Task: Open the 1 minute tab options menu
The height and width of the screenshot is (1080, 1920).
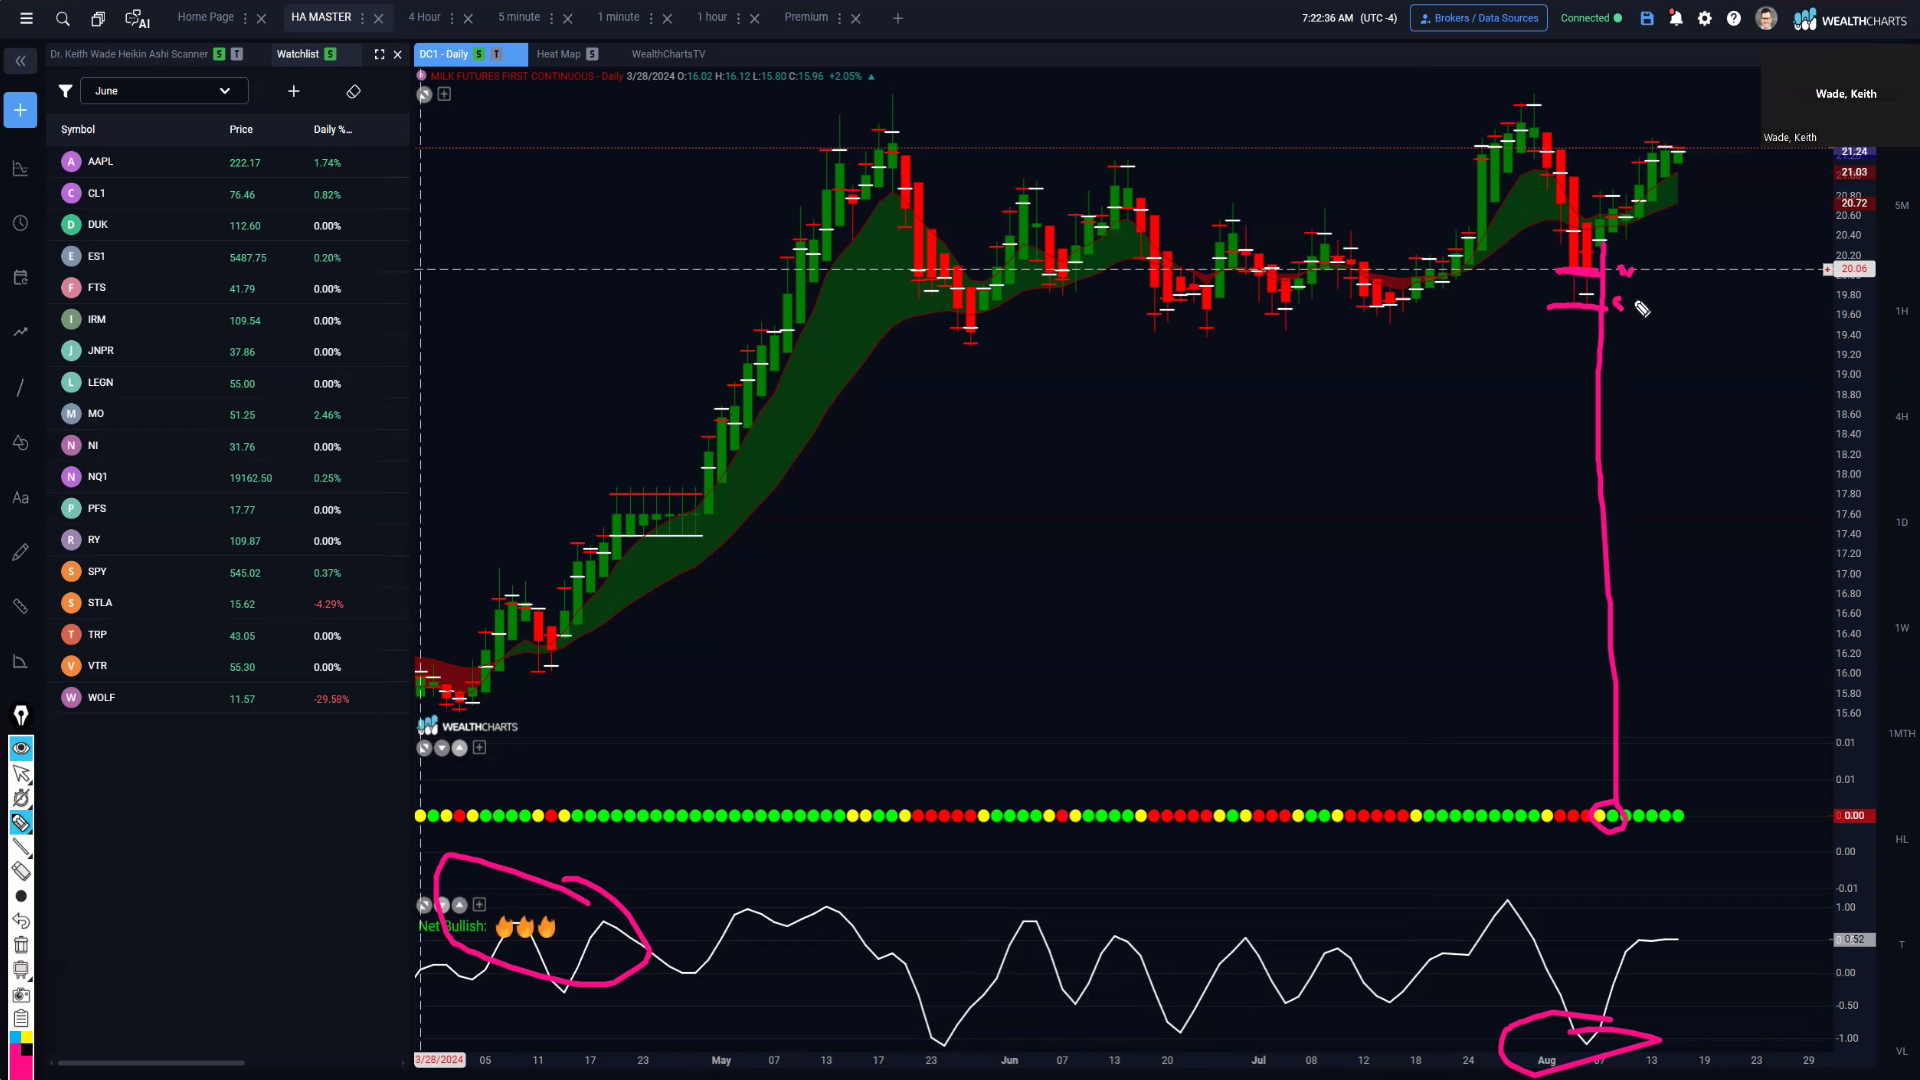Action: pos(651,18)
